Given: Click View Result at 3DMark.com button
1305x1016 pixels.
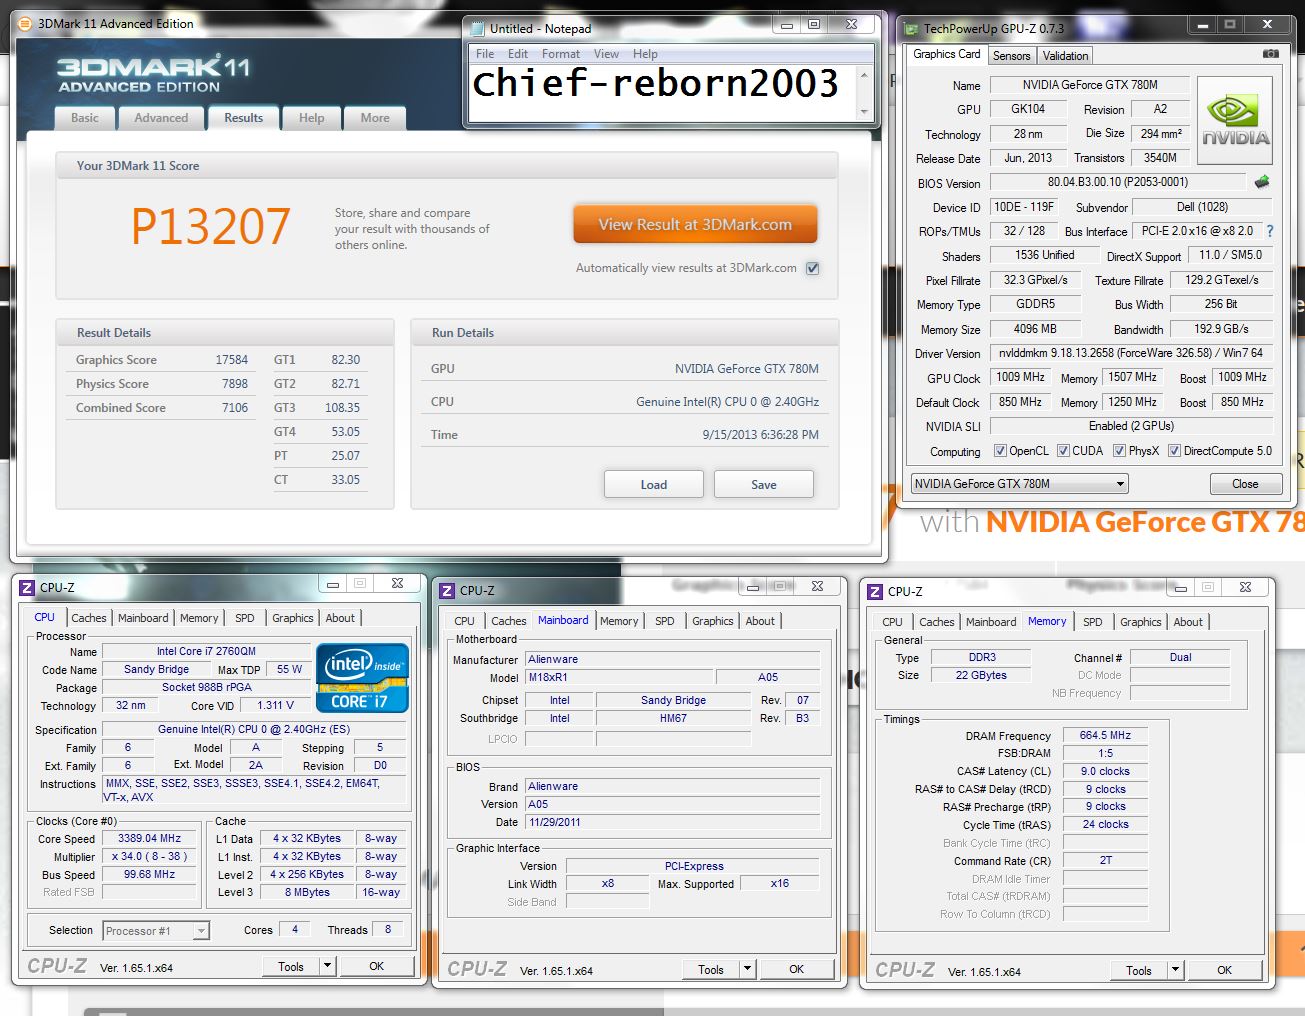Looking at the screenshot, I should [x=695, y=225].
